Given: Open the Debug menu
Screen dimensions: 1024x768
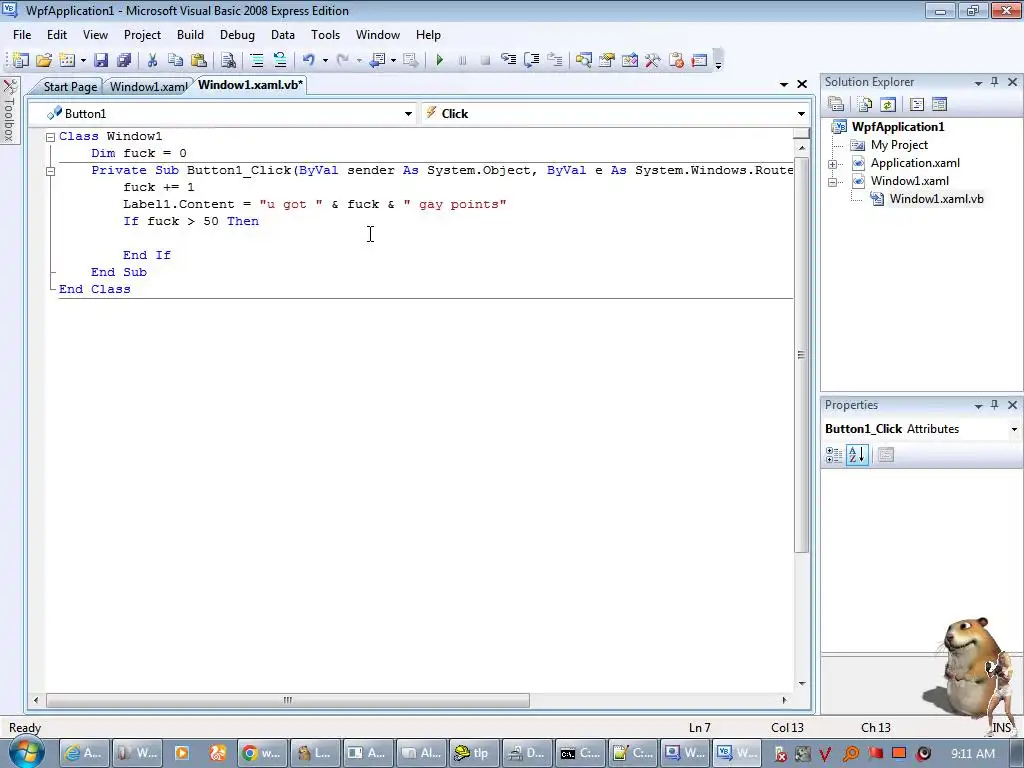Looking at the screenshot, I should pos(237,35).
